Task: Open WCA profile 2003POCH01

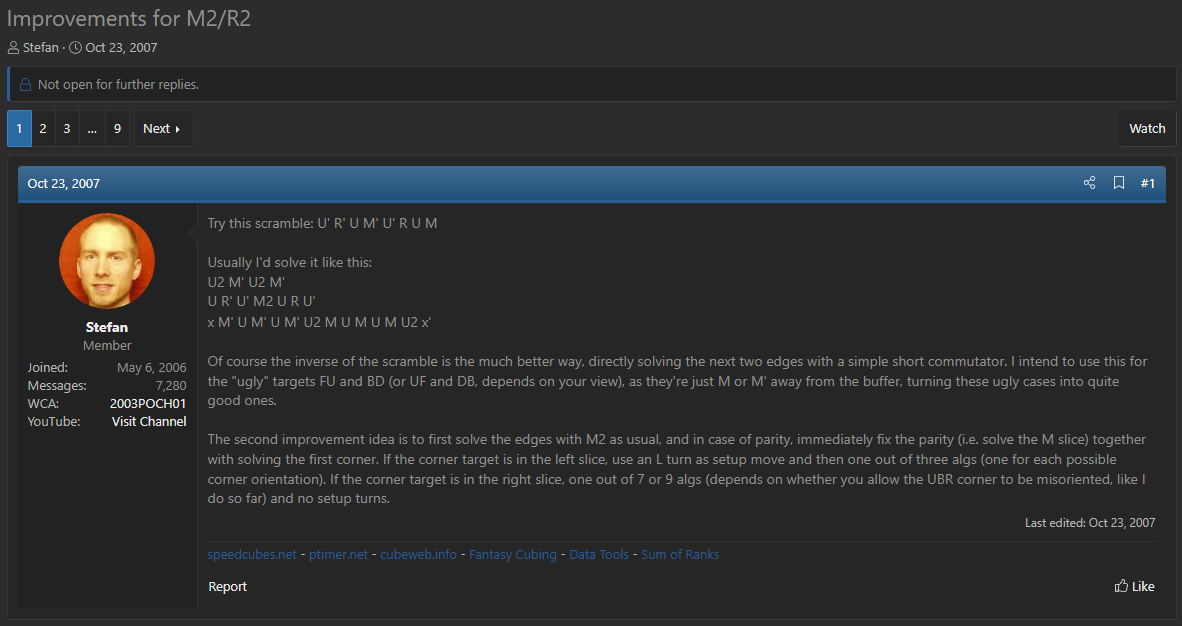Action: [148, 404]
